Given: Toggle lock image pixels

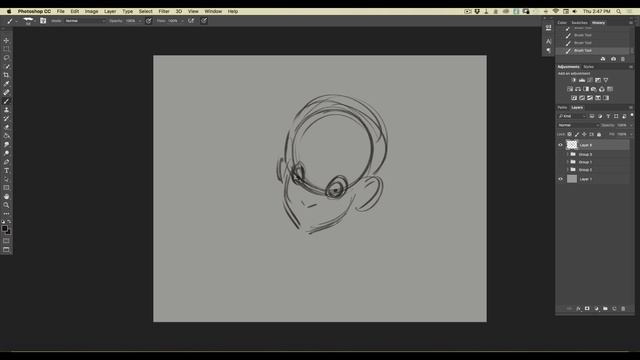Looking at the screenshot, I should click(x=577, y=134).
